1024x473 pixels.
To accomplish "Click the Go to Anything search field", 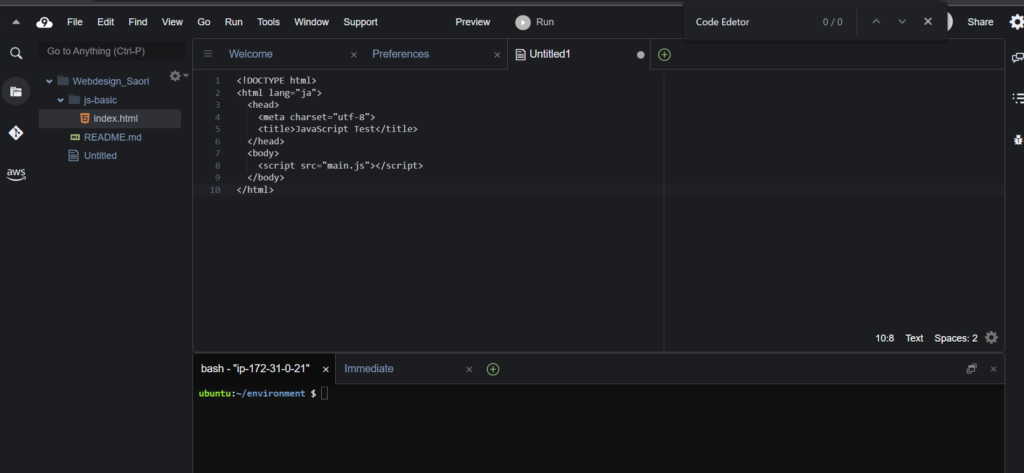I will click(x=112, y=51).
